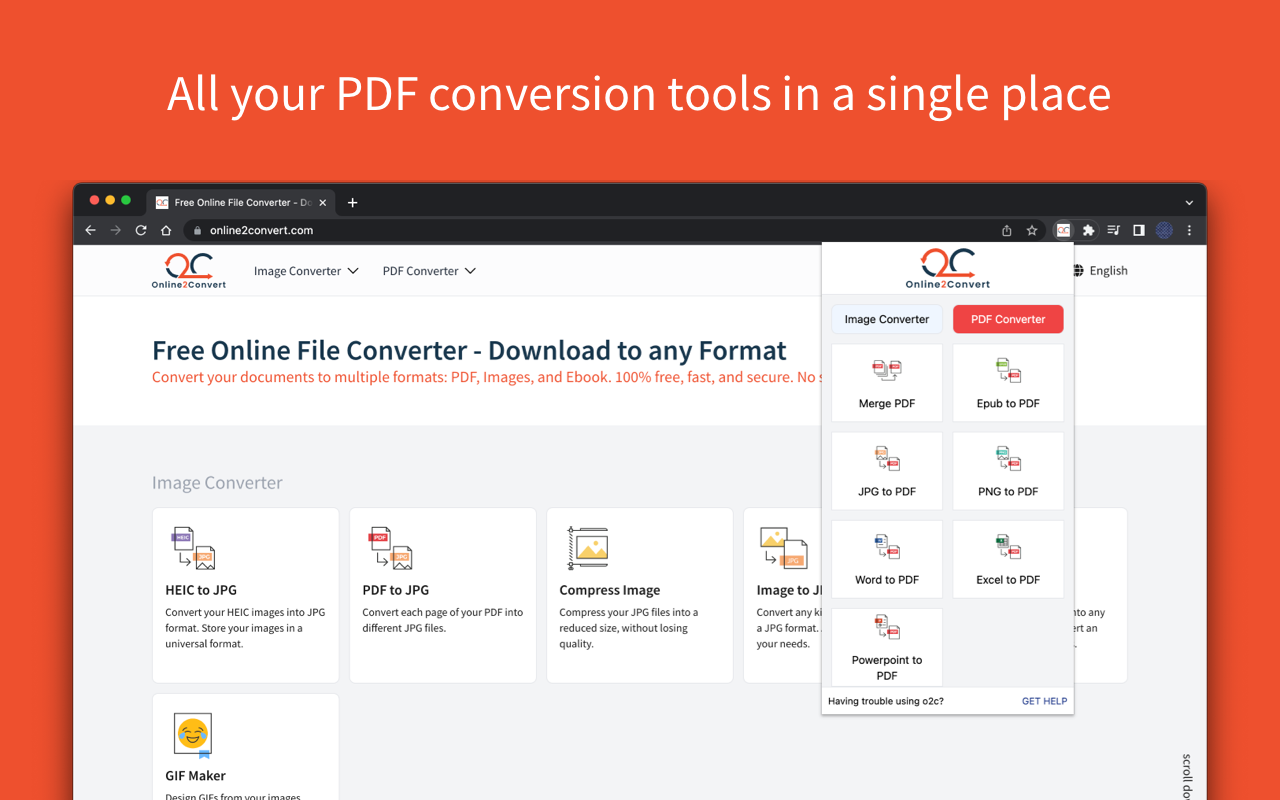Viewport: 1280px width, 800px height.
Task: Click the GET HELP link
Action: 1044,701
